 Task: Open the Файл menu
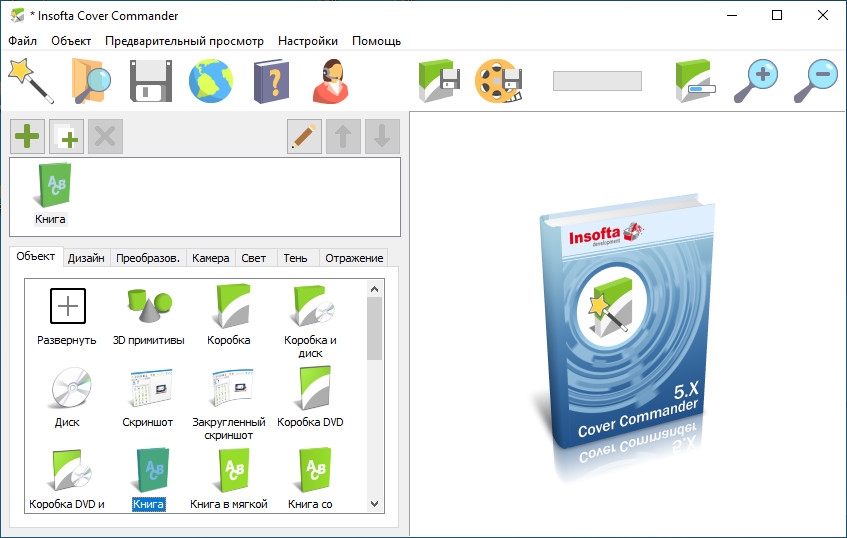coord(22,41)
